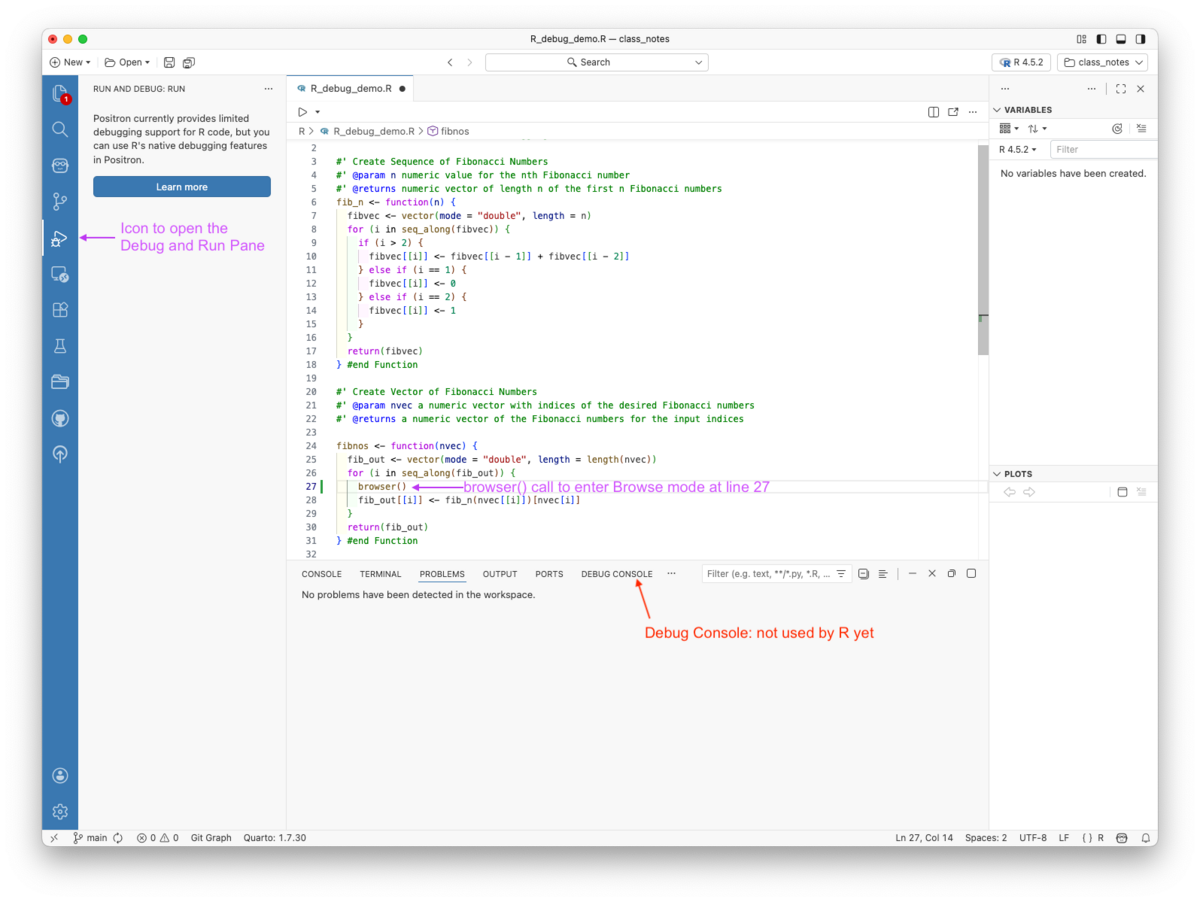Viewport: 1200px width, 902px height.
Task: Toggle primary side bar layout button
Action: [1101, 39]
